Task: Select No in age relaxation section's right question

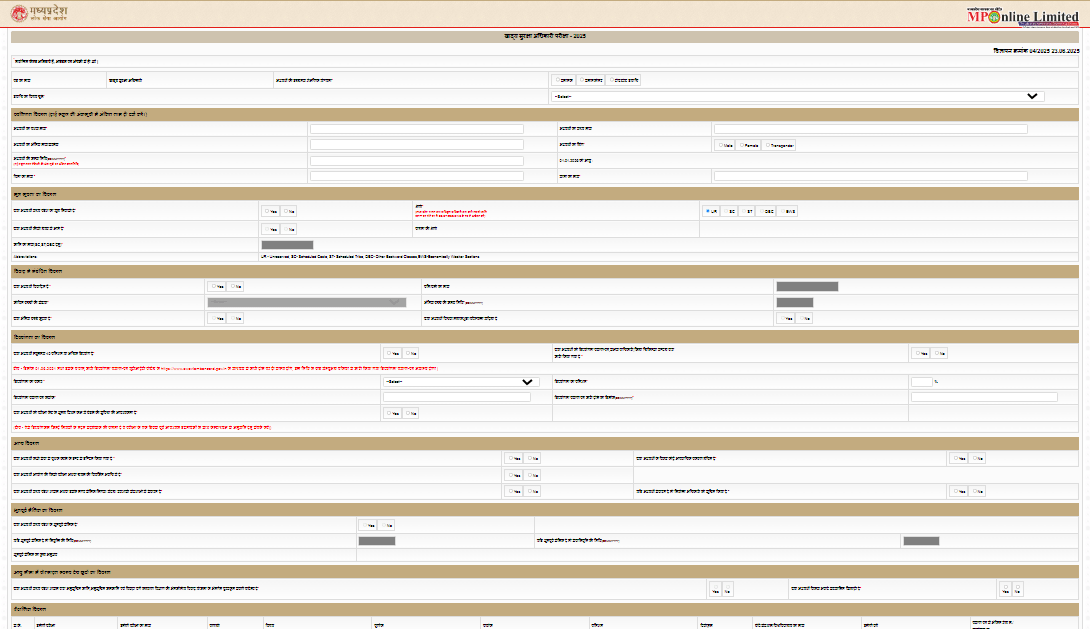Action: pos(1018,589)
